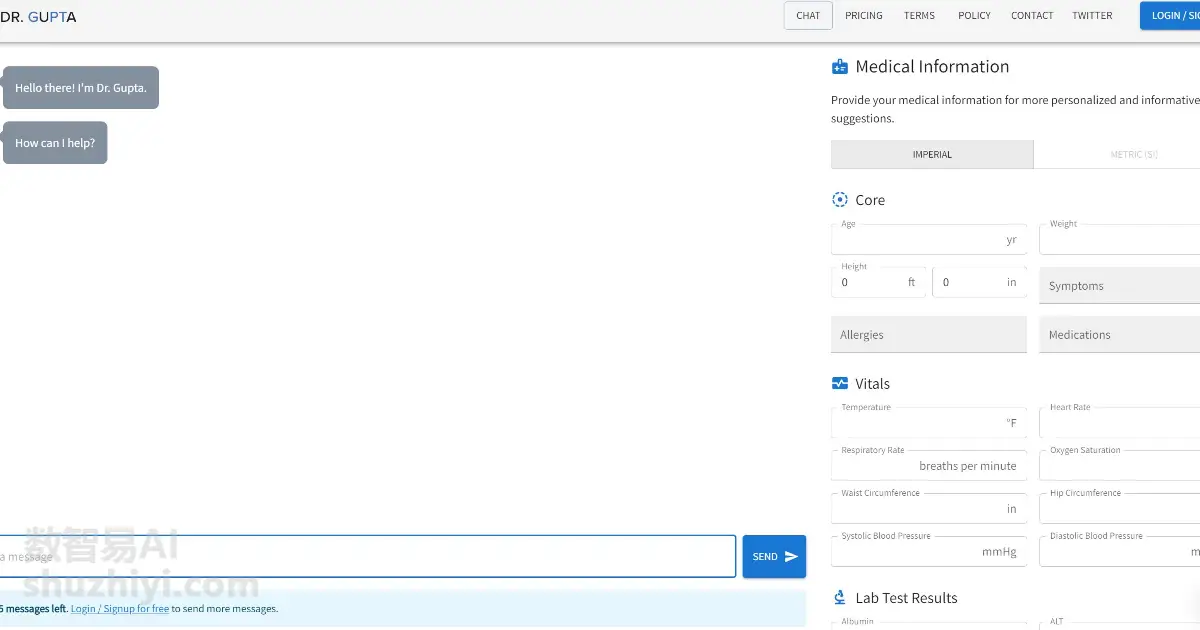Click the Height inches field
This screenshot has width=1200, height=630.
click(x=979, y=282)
